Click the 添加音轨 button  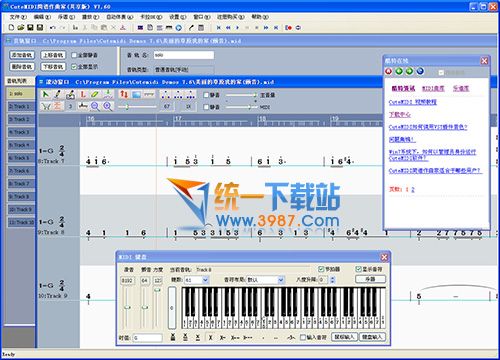(22, 55)
